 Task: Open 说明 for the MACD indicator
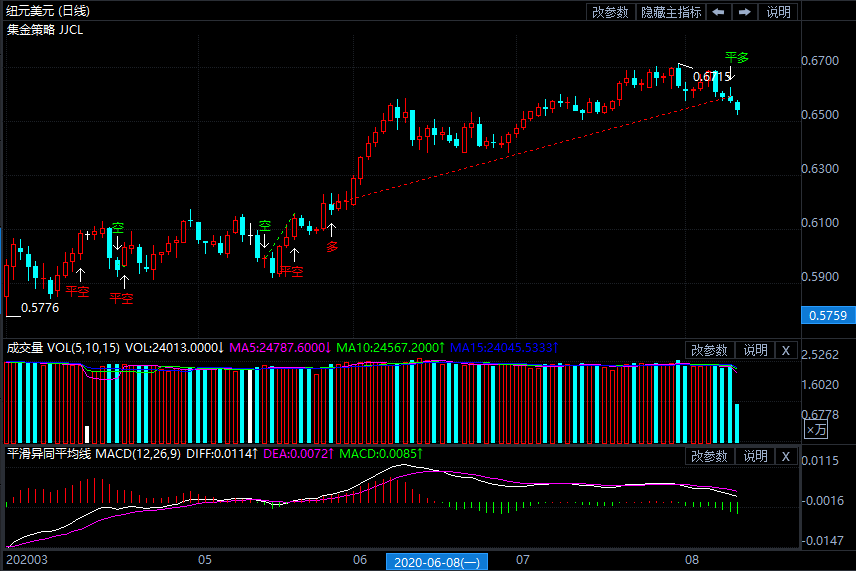click(x=755, y=456)
